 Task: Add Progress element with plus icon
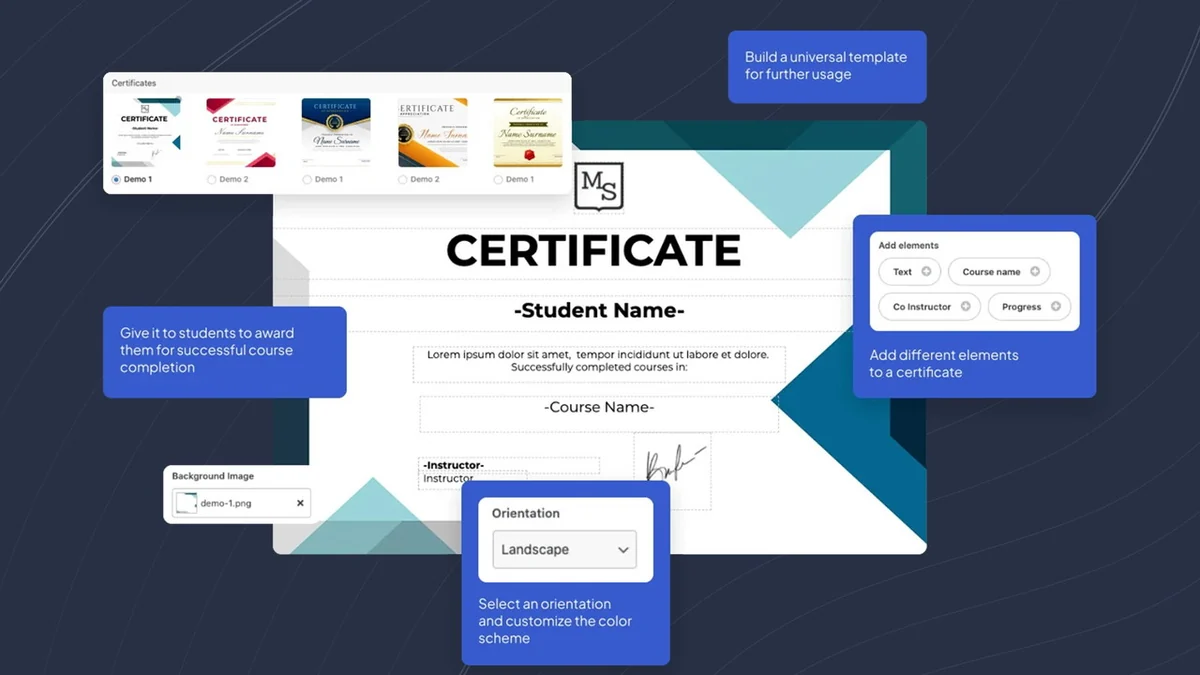click(x=1055, y=306)
